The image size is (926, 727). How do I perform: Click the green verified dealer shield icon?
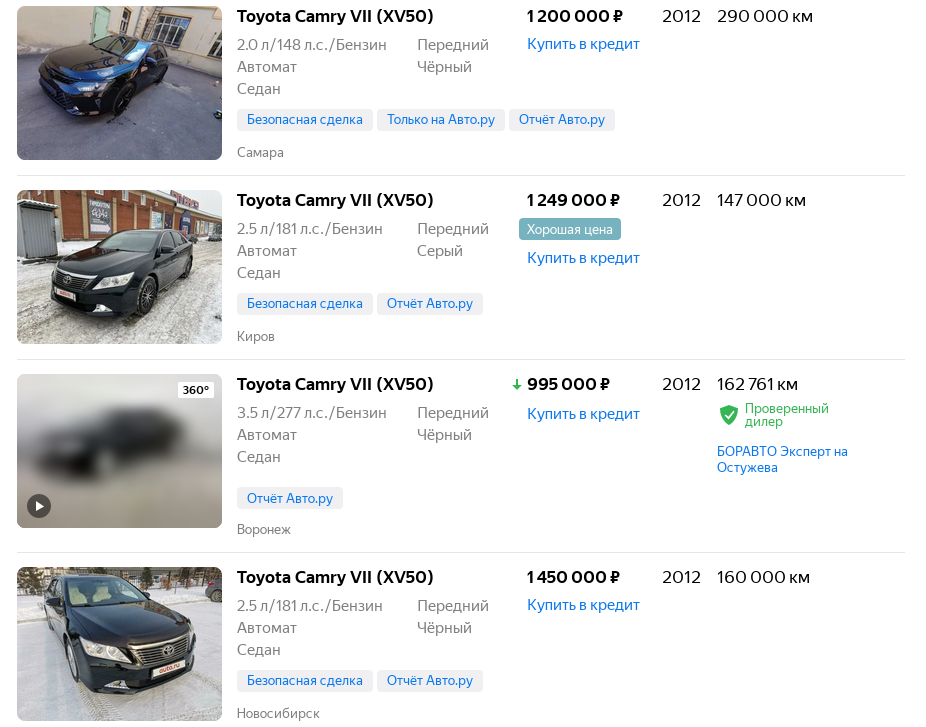729,415
